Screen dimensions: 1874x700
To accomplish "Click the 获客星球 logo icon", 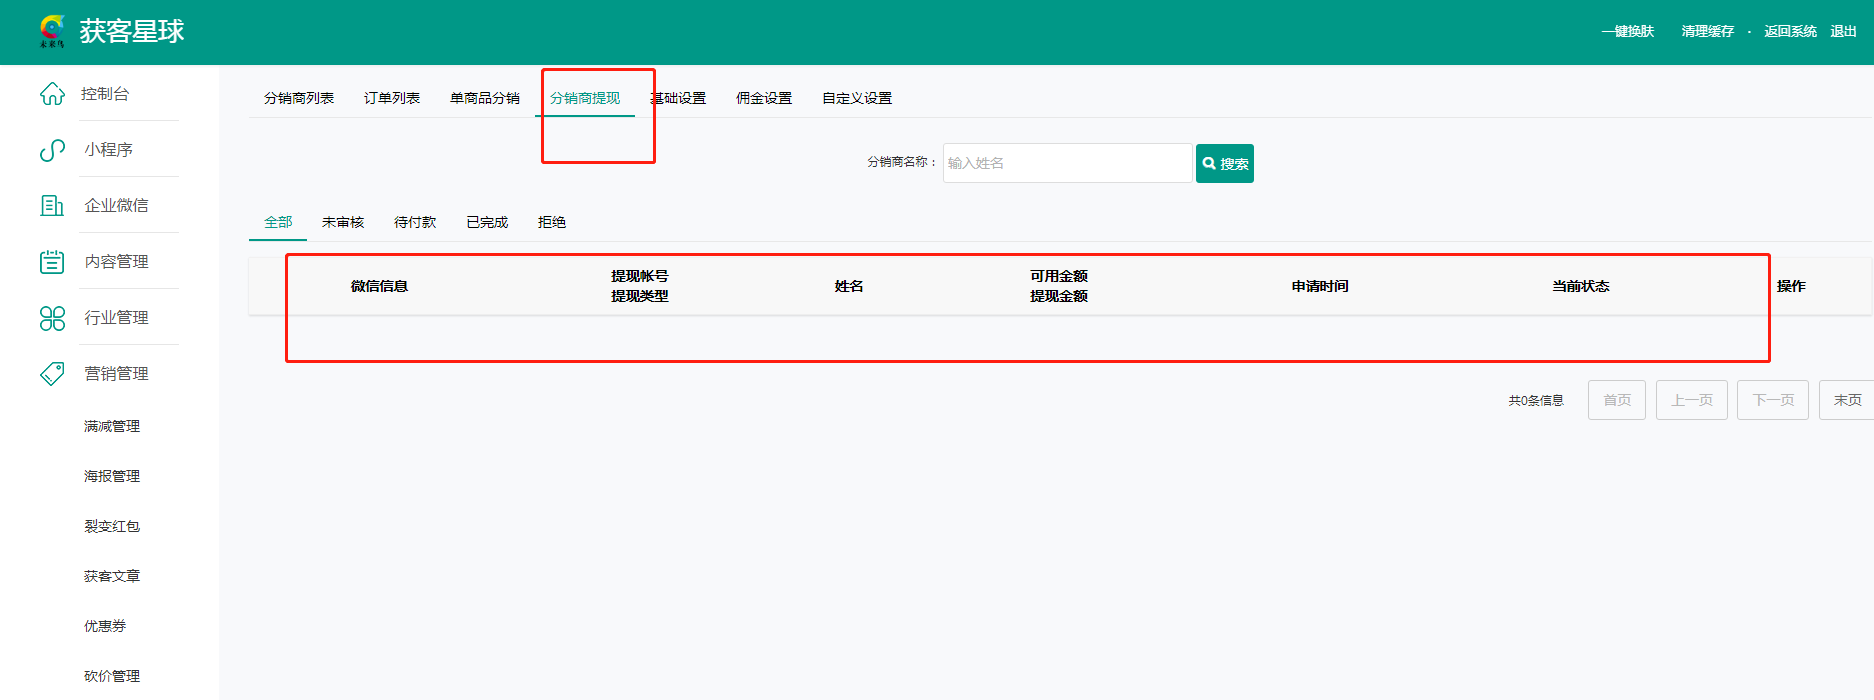I will [x=52, y=31].
